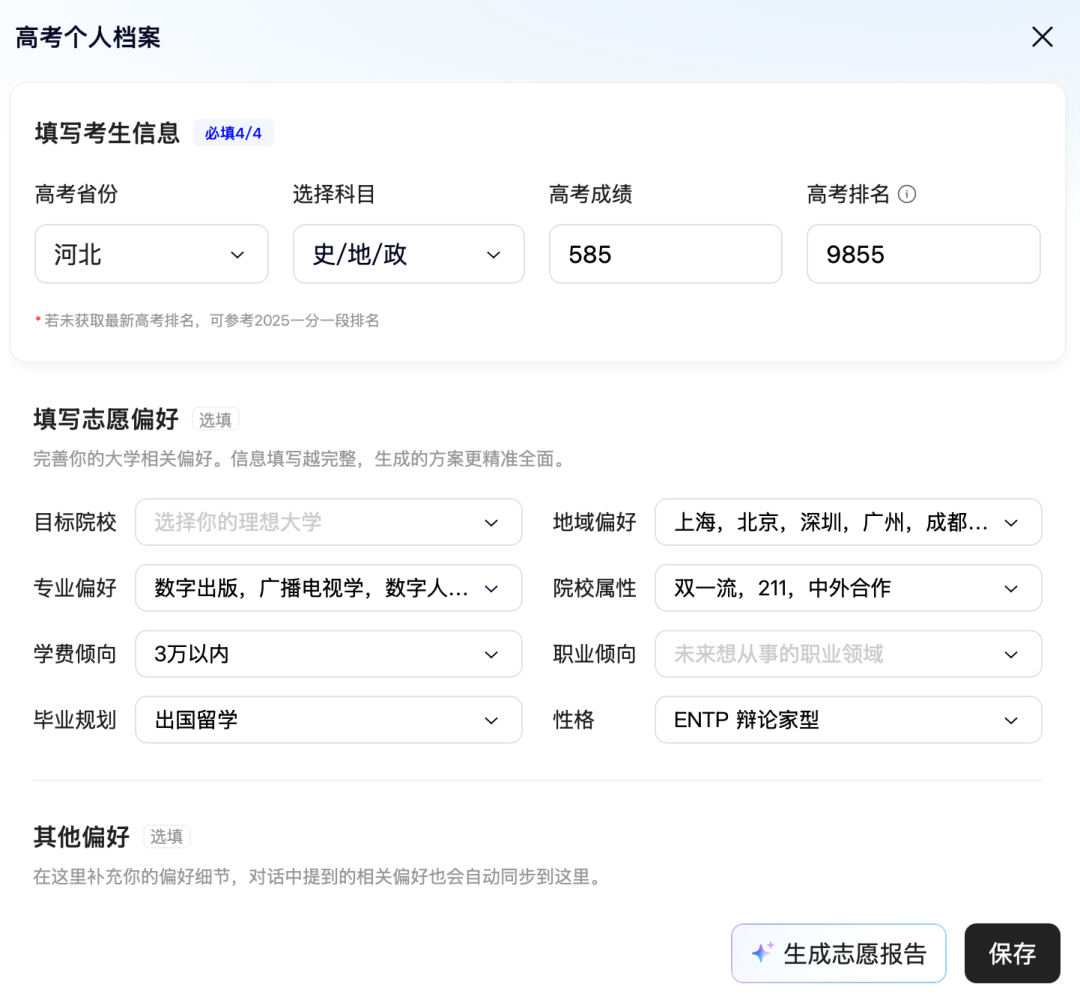Viewport: 1080px width, 999px height.
Task: Click the 选择科目 label
Action: coord(334,194)
